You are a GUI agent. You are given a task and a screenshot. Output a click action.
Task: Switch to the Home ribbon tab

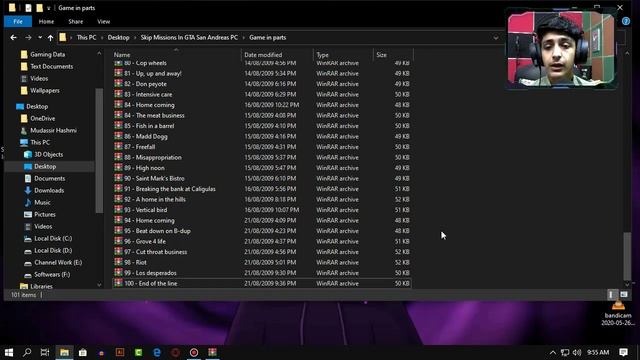pos(46,22)
